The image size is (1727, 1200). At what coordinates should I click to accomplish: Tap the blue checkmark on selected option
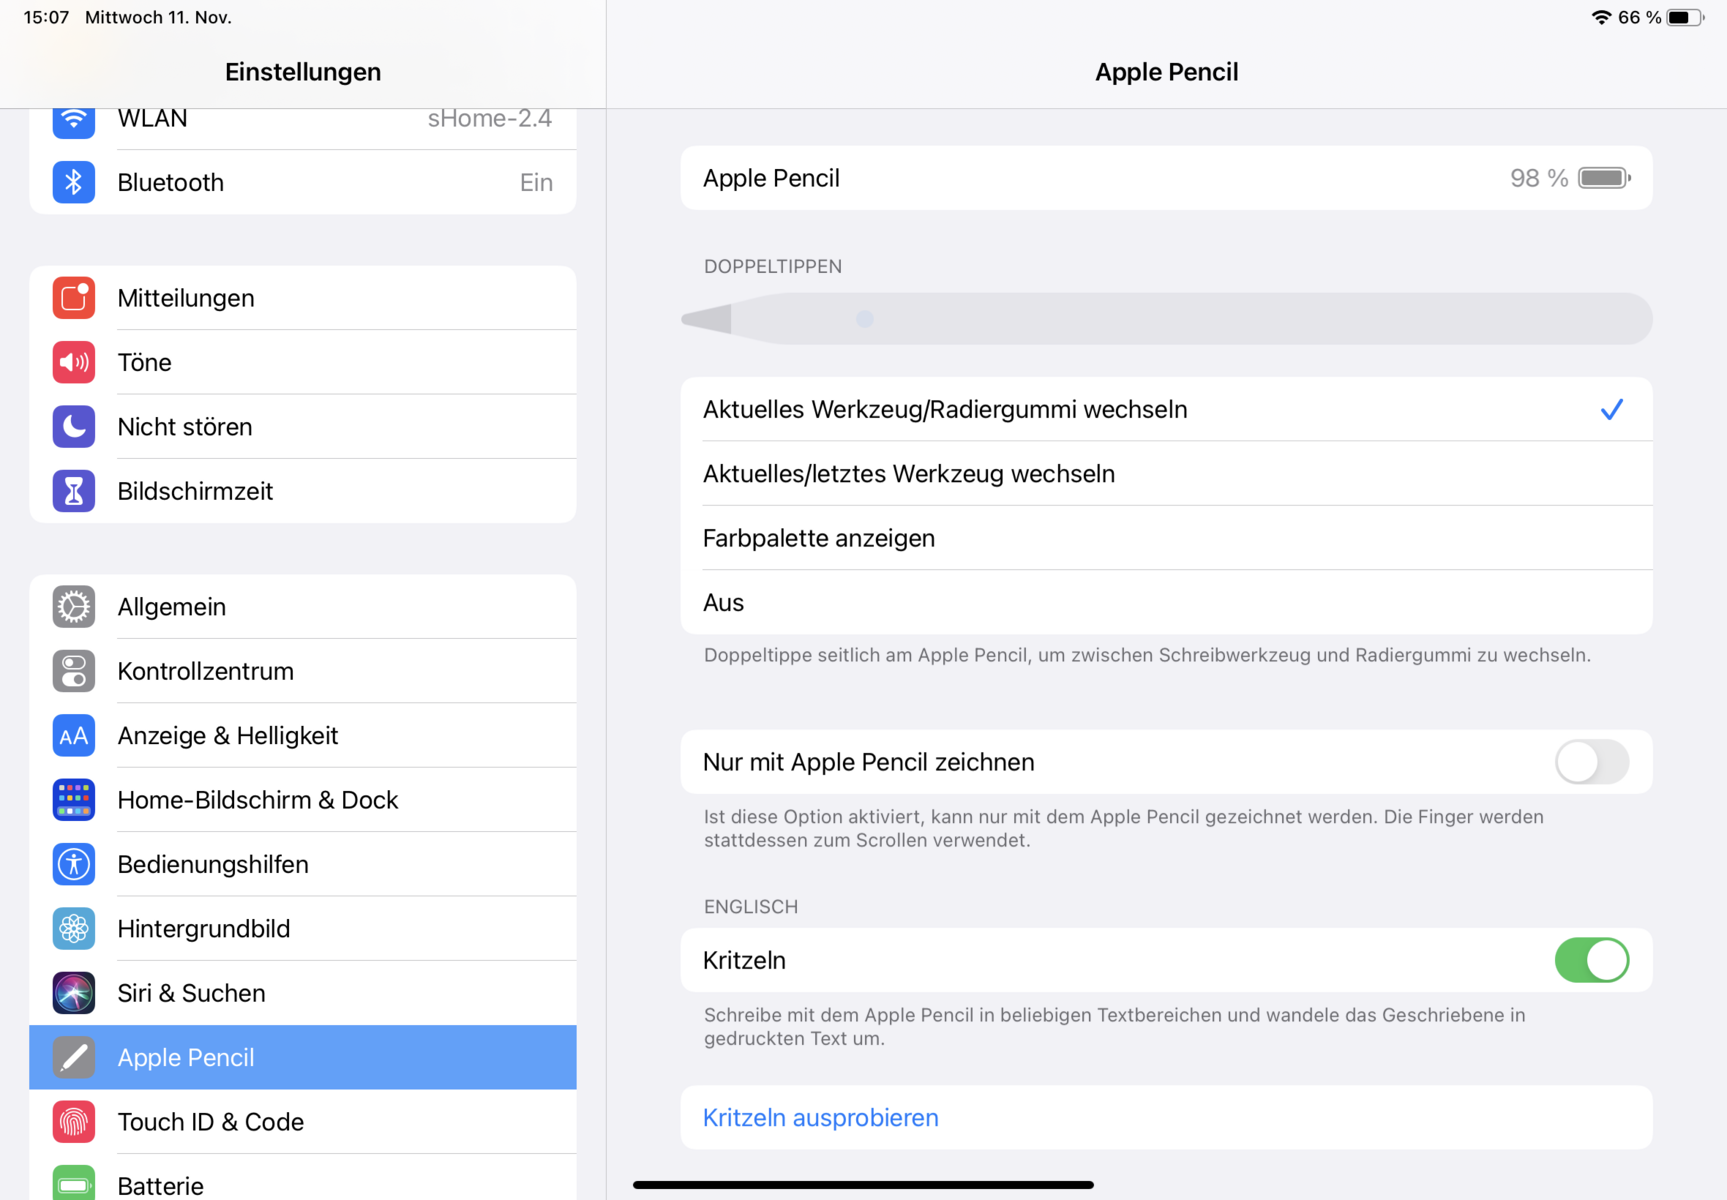[x=1611, y=409]
